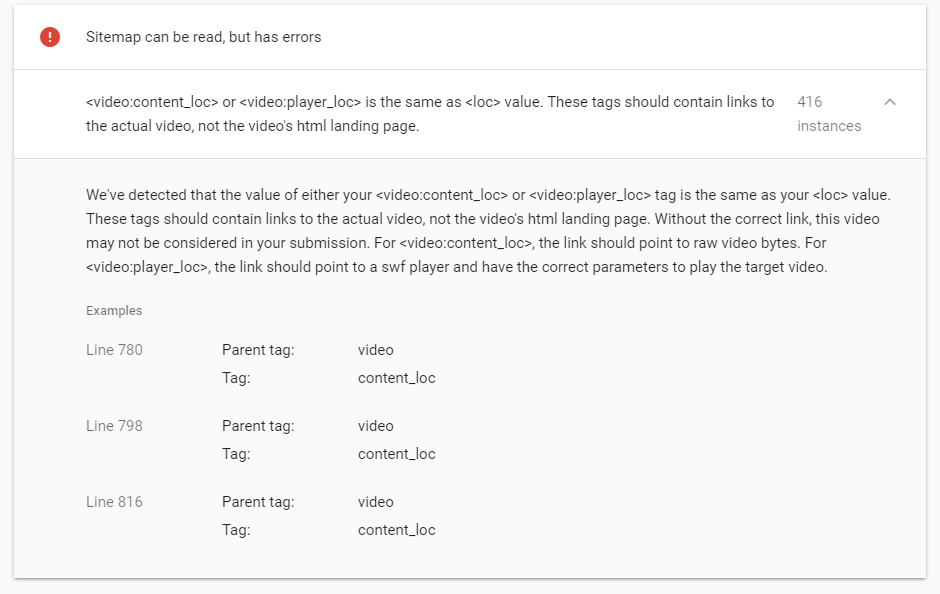Viewport: 940px width, 594px height.
Task: Click the "video" parent tag for Line 816
Action: pyautogui.click(x=375, y=502)
